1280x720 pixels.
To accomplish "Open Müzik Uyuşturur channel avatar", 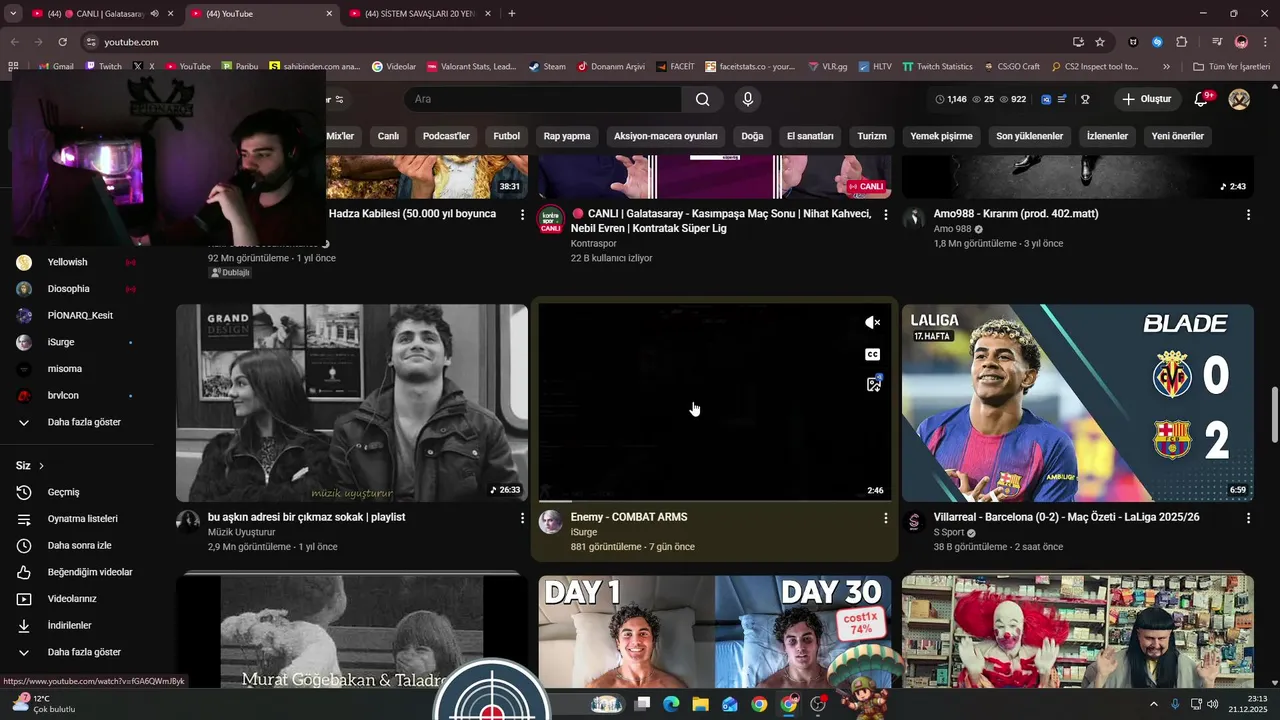I will tap(188, 521).
